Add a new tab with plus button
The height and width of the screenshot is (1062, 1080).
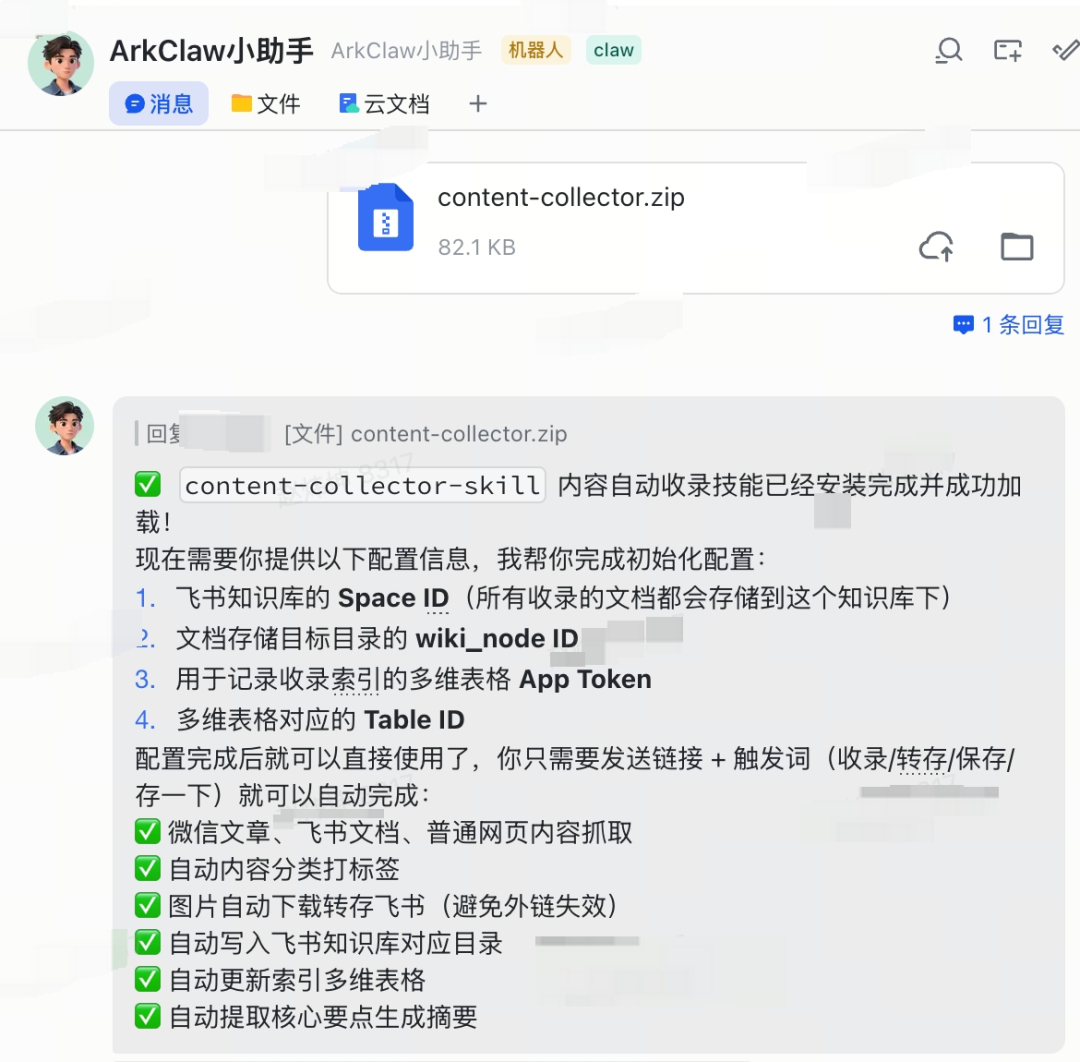pos(478,104)
